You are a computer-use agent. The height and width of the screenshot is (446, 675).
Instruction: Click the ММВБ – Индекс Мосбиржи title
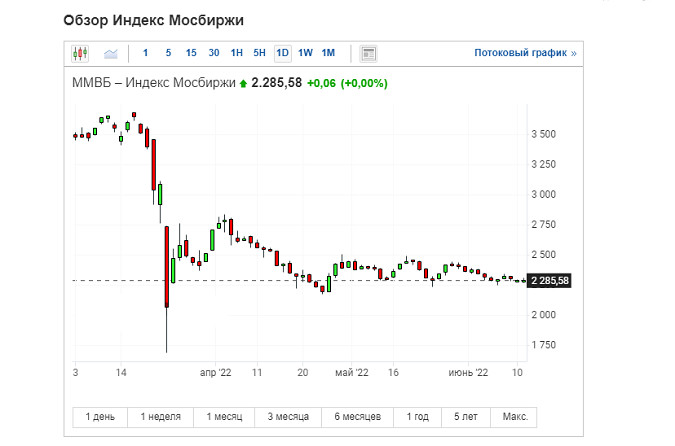pyautogui.click(x=154, y=83)
